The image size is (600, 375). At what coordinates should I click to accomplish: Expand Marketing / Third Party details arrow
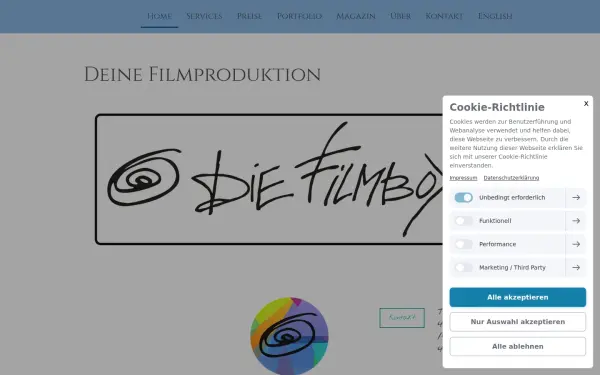(576, 267)
